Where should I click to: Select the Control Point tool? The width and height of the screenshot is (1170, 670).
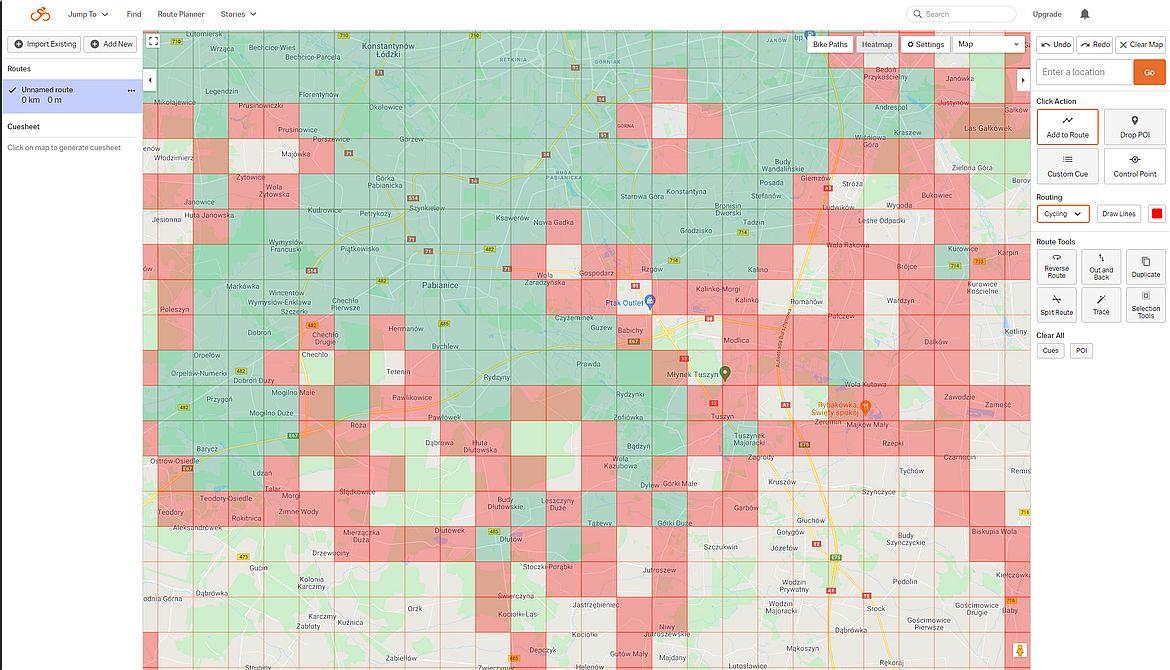pos(1134,166)
